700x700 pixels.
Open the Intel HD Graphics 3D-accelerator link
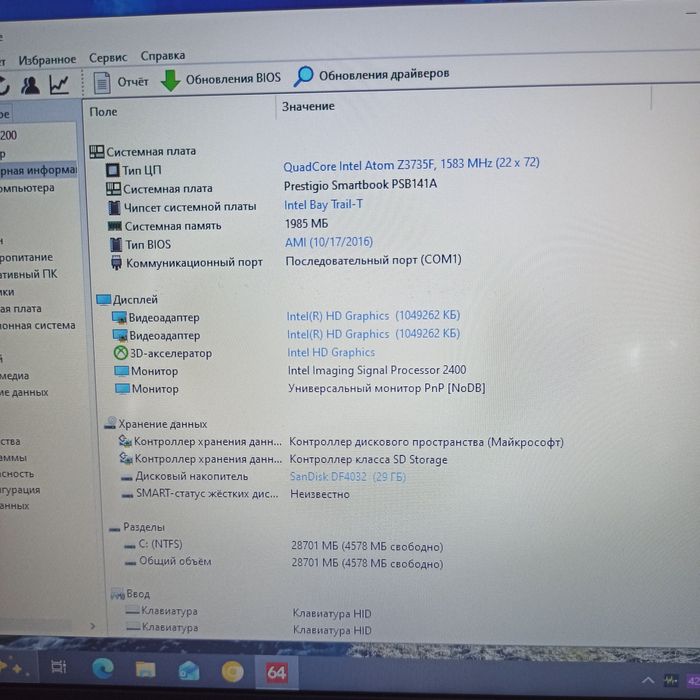[x=331, y=352]
